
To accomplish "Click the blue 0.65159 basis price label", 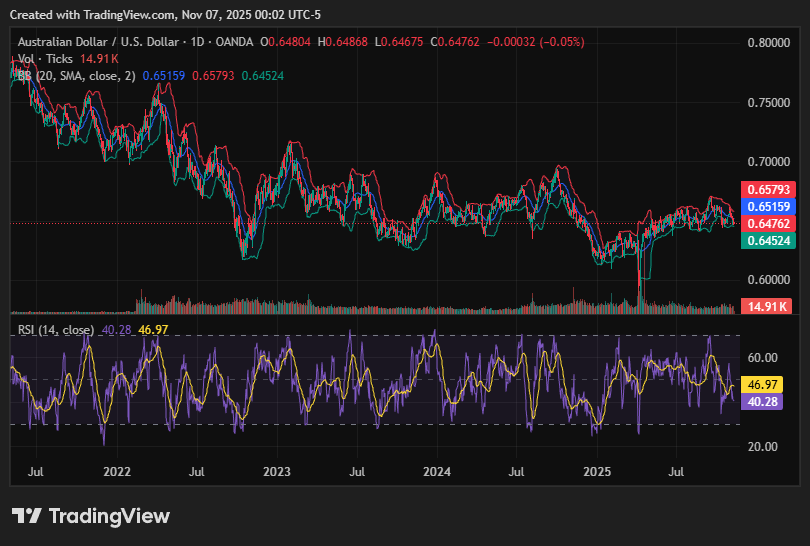I will click(766, 206).
